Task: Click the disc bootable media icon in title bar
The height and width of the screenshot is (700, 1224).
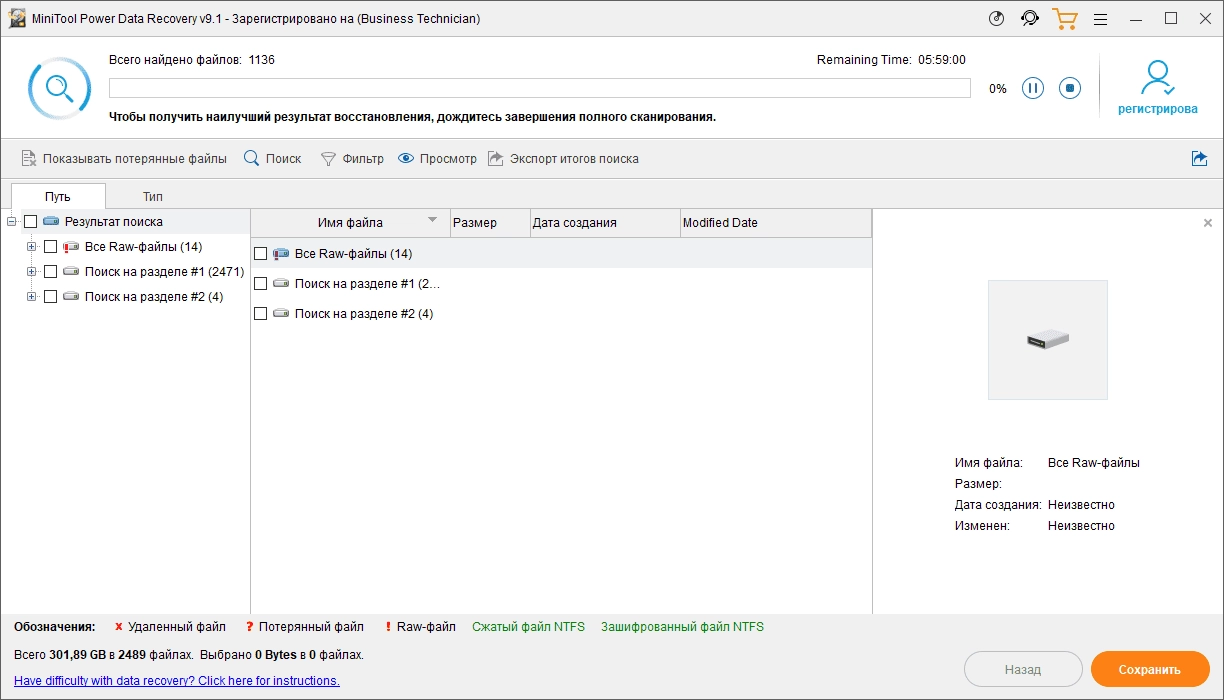Action: click(996, 19)
